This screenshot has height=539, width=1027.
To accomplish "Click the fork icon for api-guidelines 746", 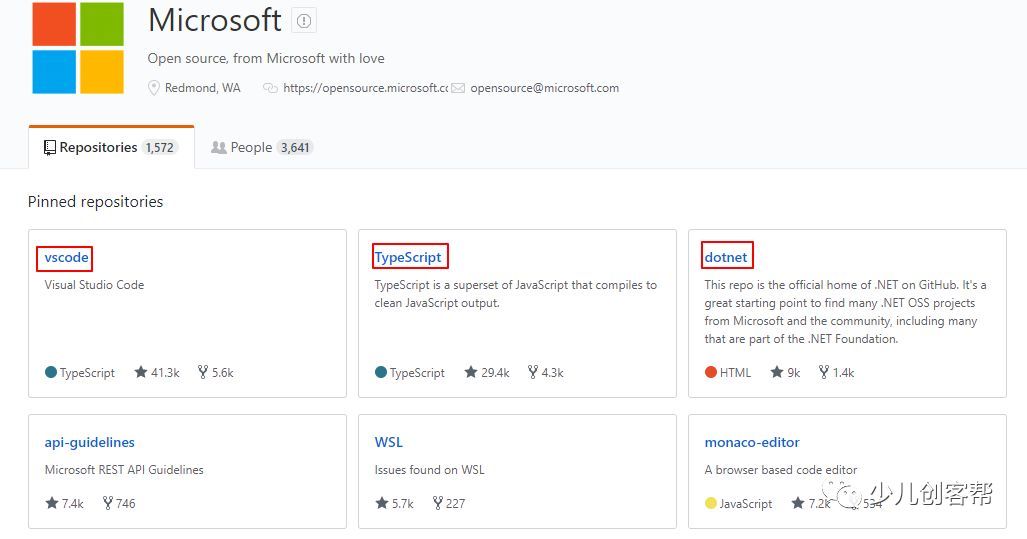I will coord(107,503).
